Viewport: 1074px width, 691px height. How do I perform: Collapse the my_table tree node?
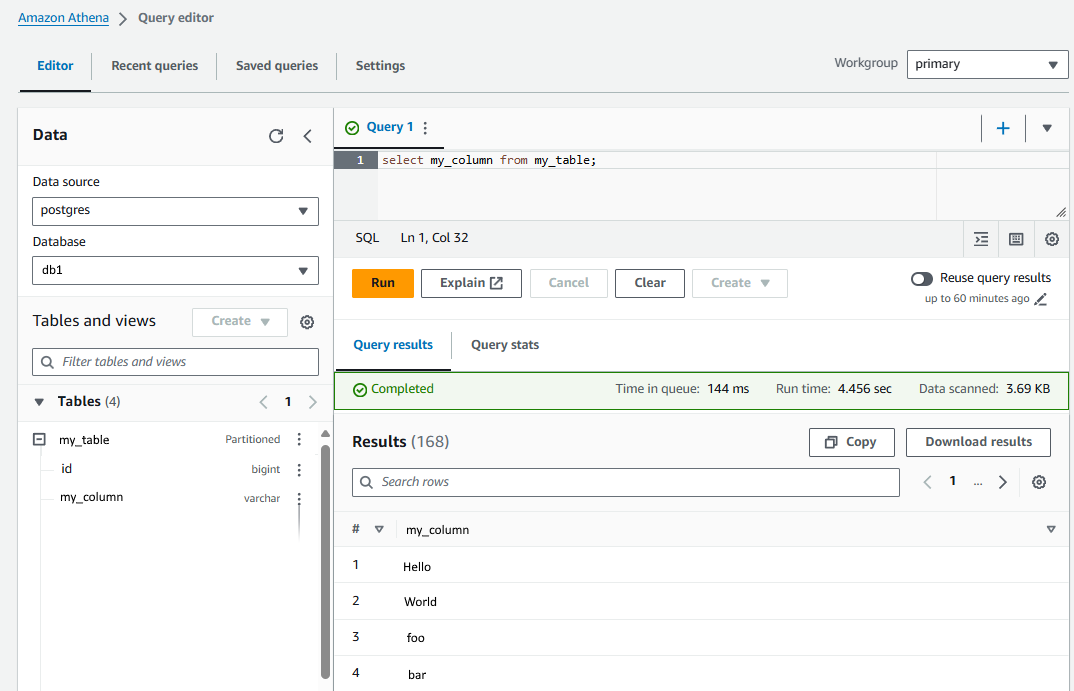(x=40, y=439)
